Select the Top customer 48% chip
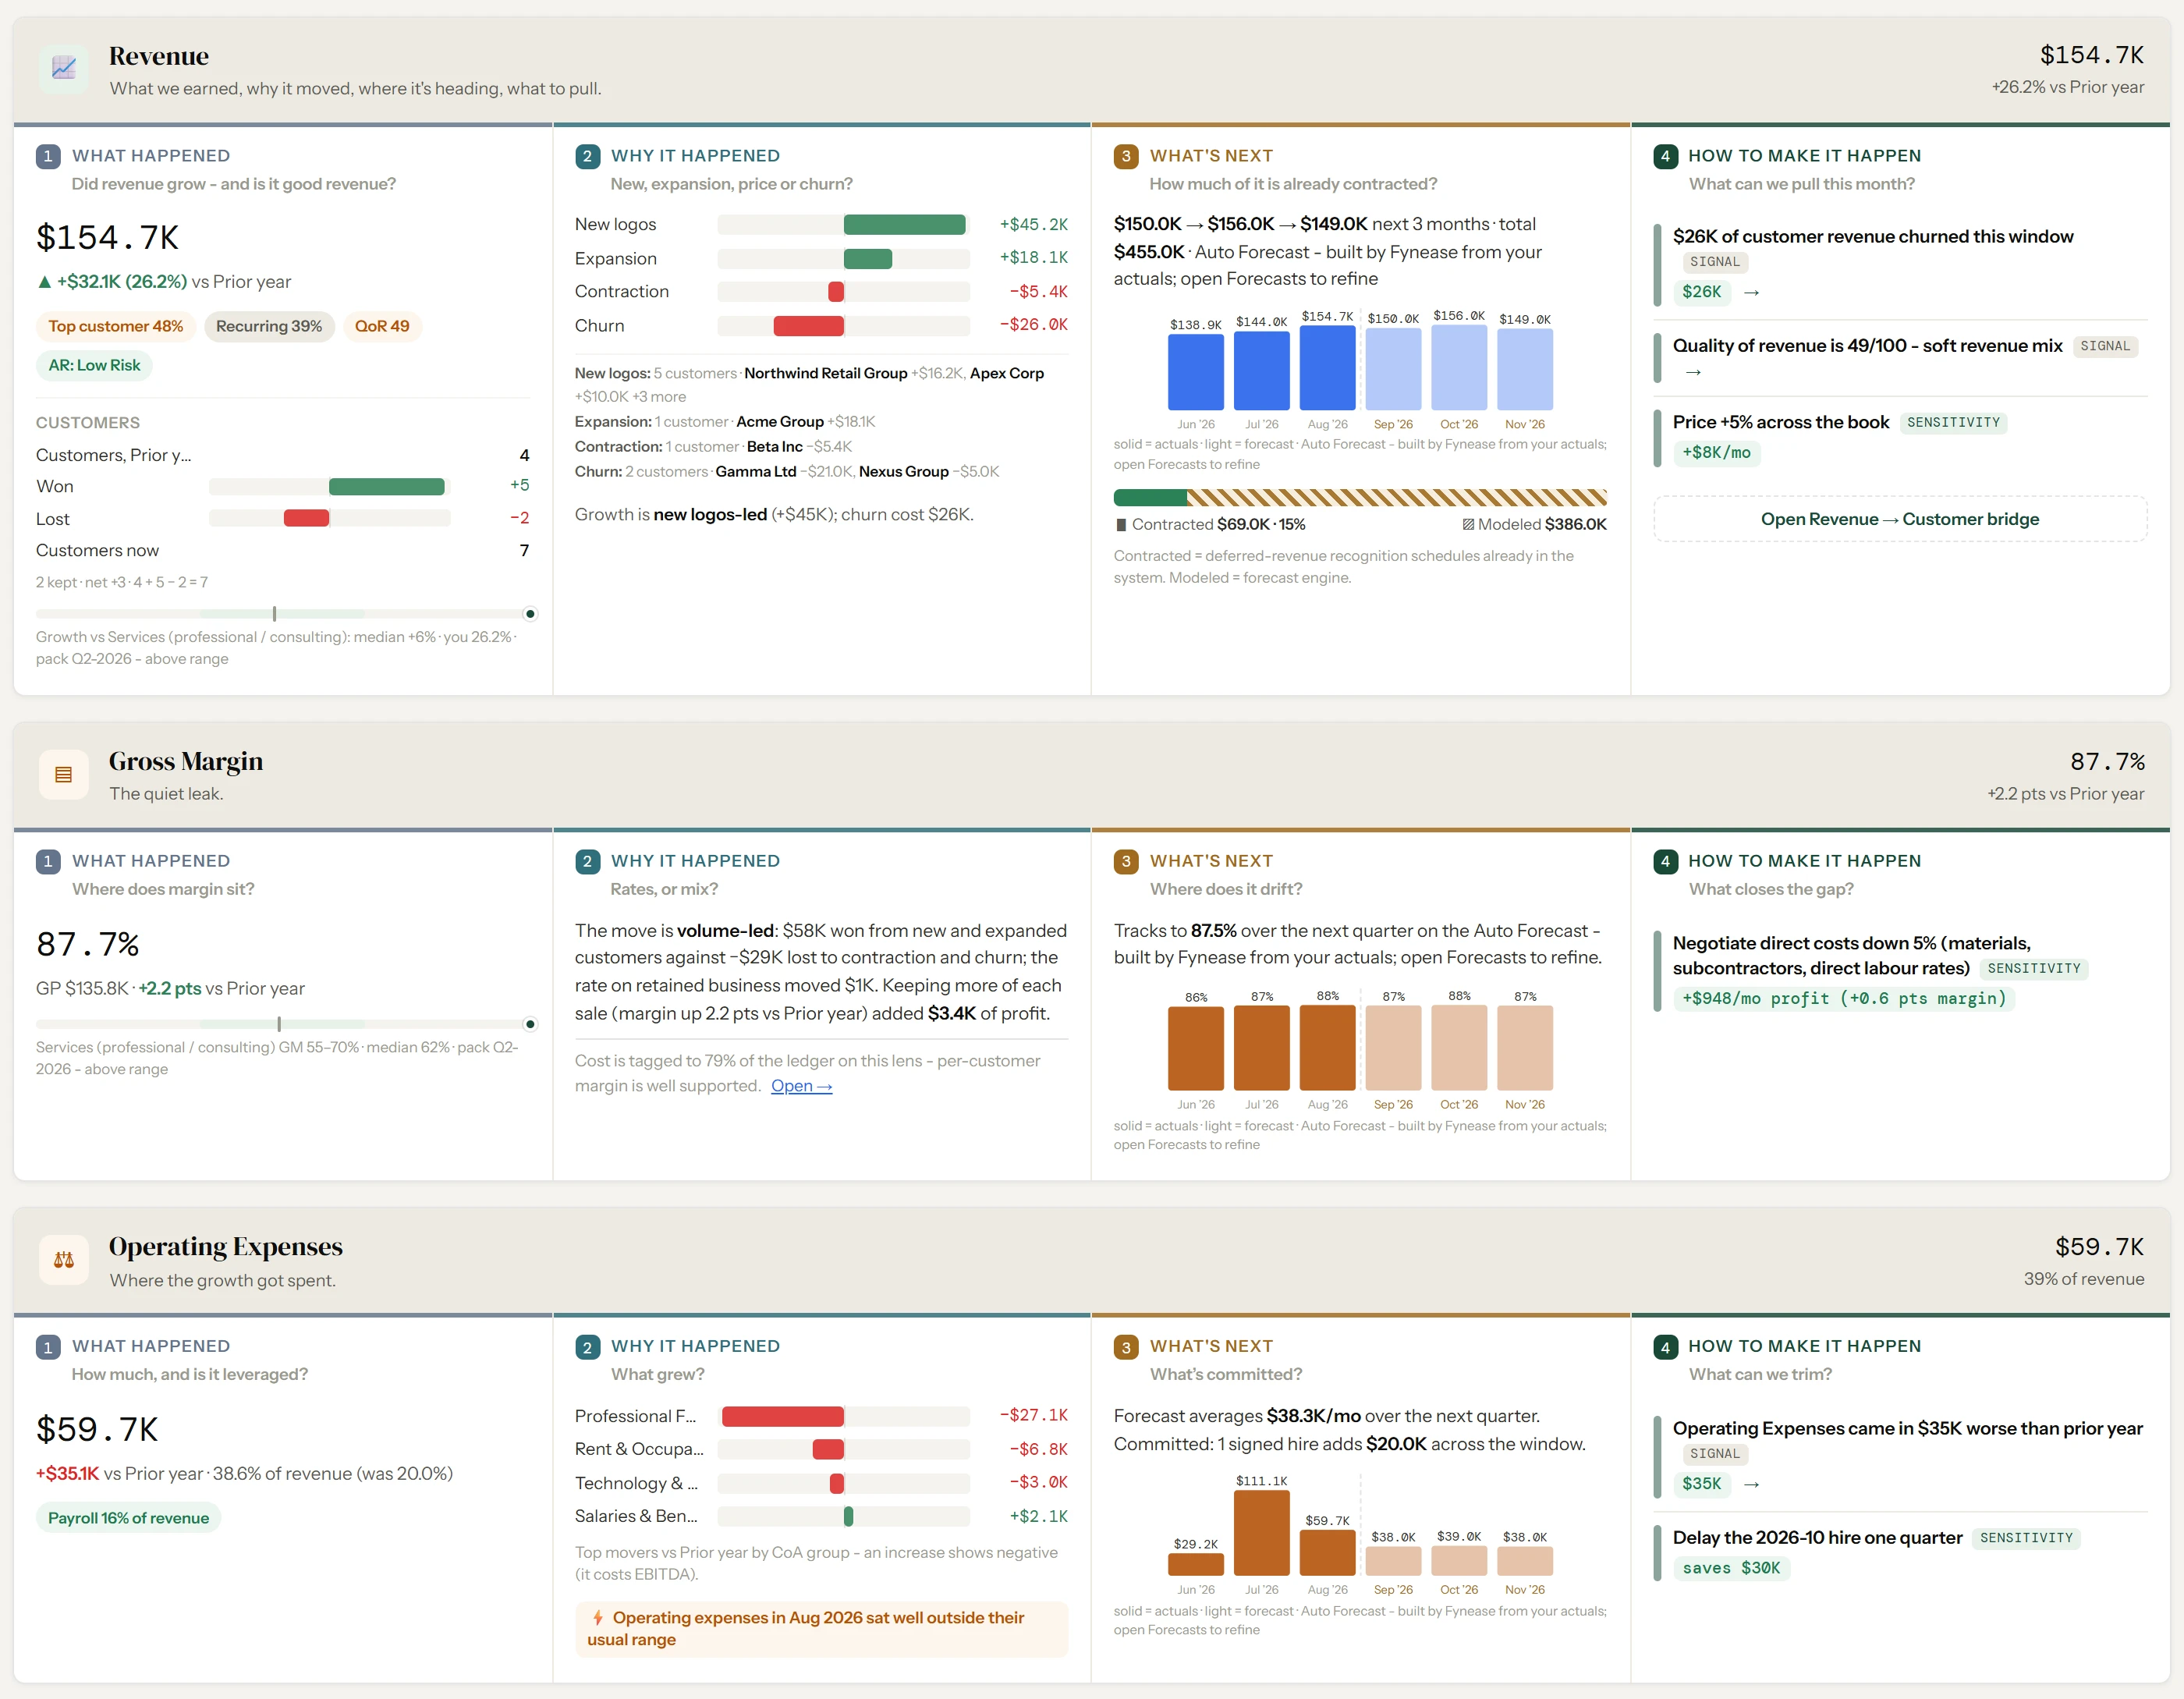This screenshot has width=2184, height=1699. tap(116, 326)
